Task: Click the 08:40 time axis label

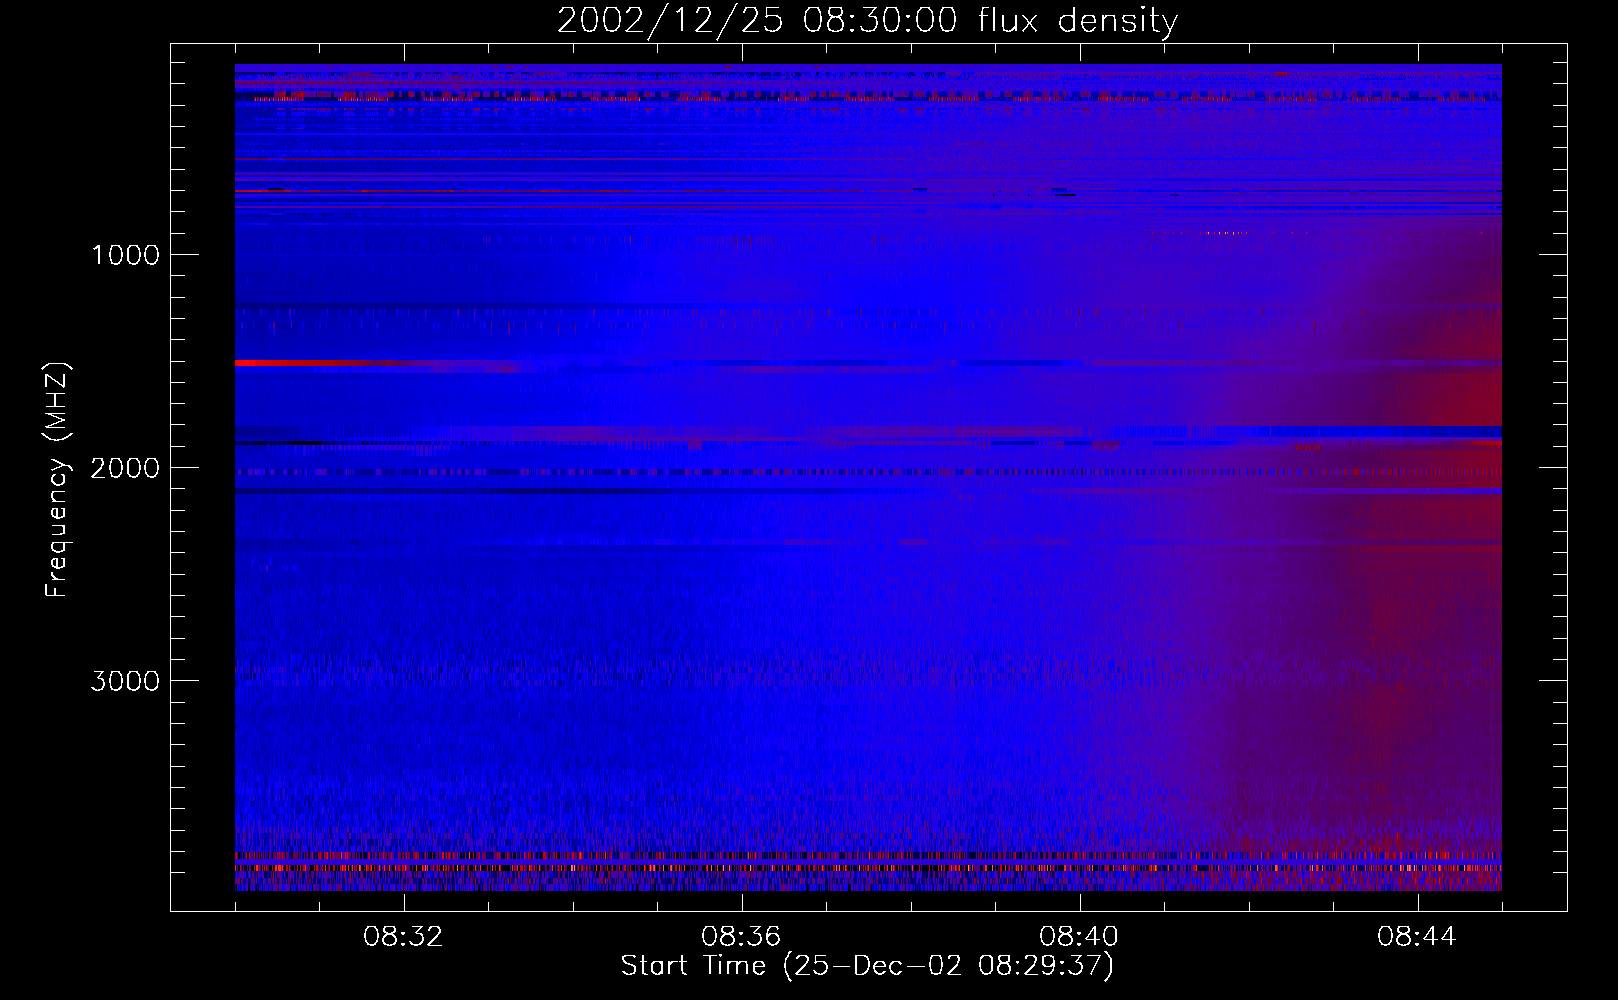Action: tap(1079, 937)
